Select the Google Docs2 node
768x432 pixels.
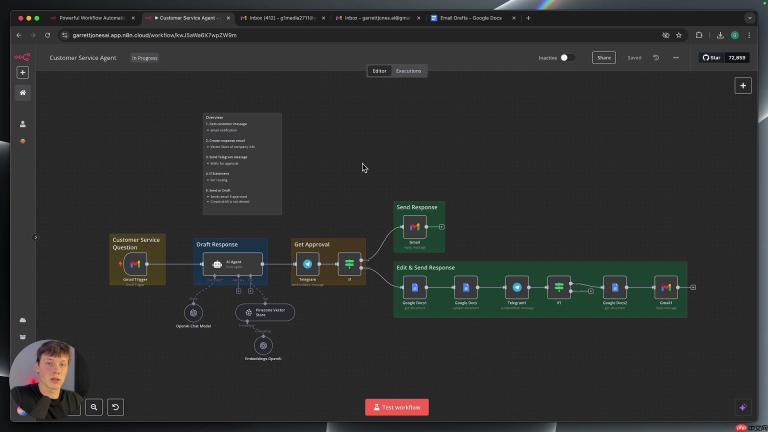(x=615, y=288)
